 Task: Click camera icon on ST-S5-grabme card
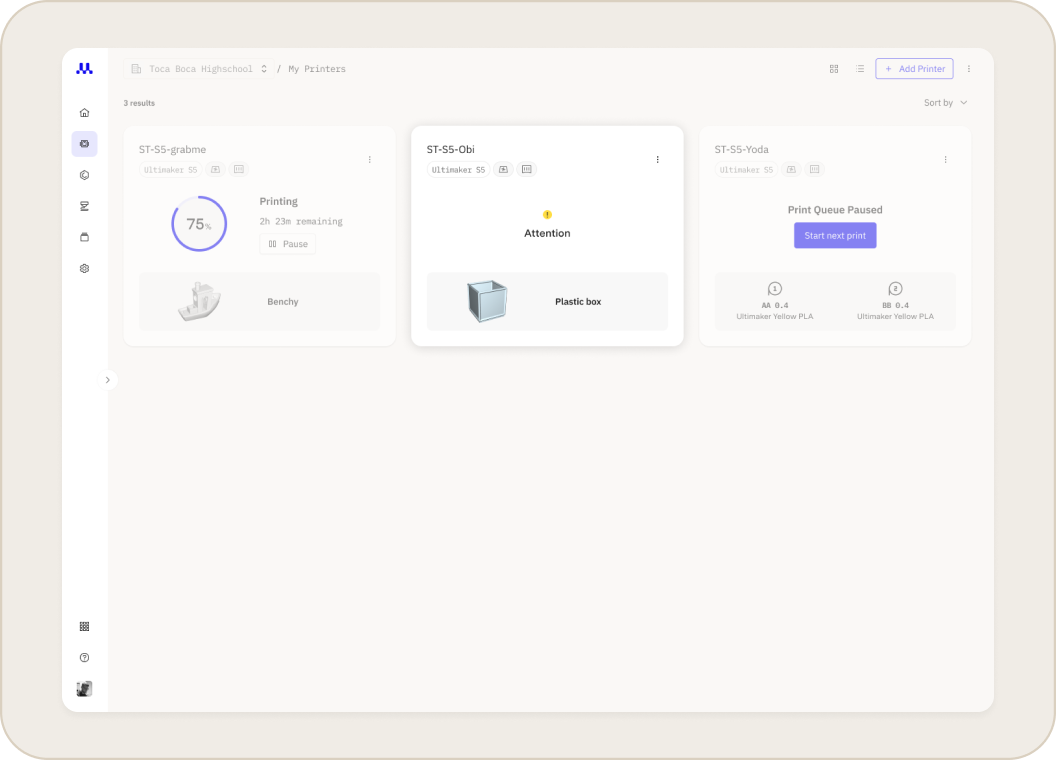216,170
